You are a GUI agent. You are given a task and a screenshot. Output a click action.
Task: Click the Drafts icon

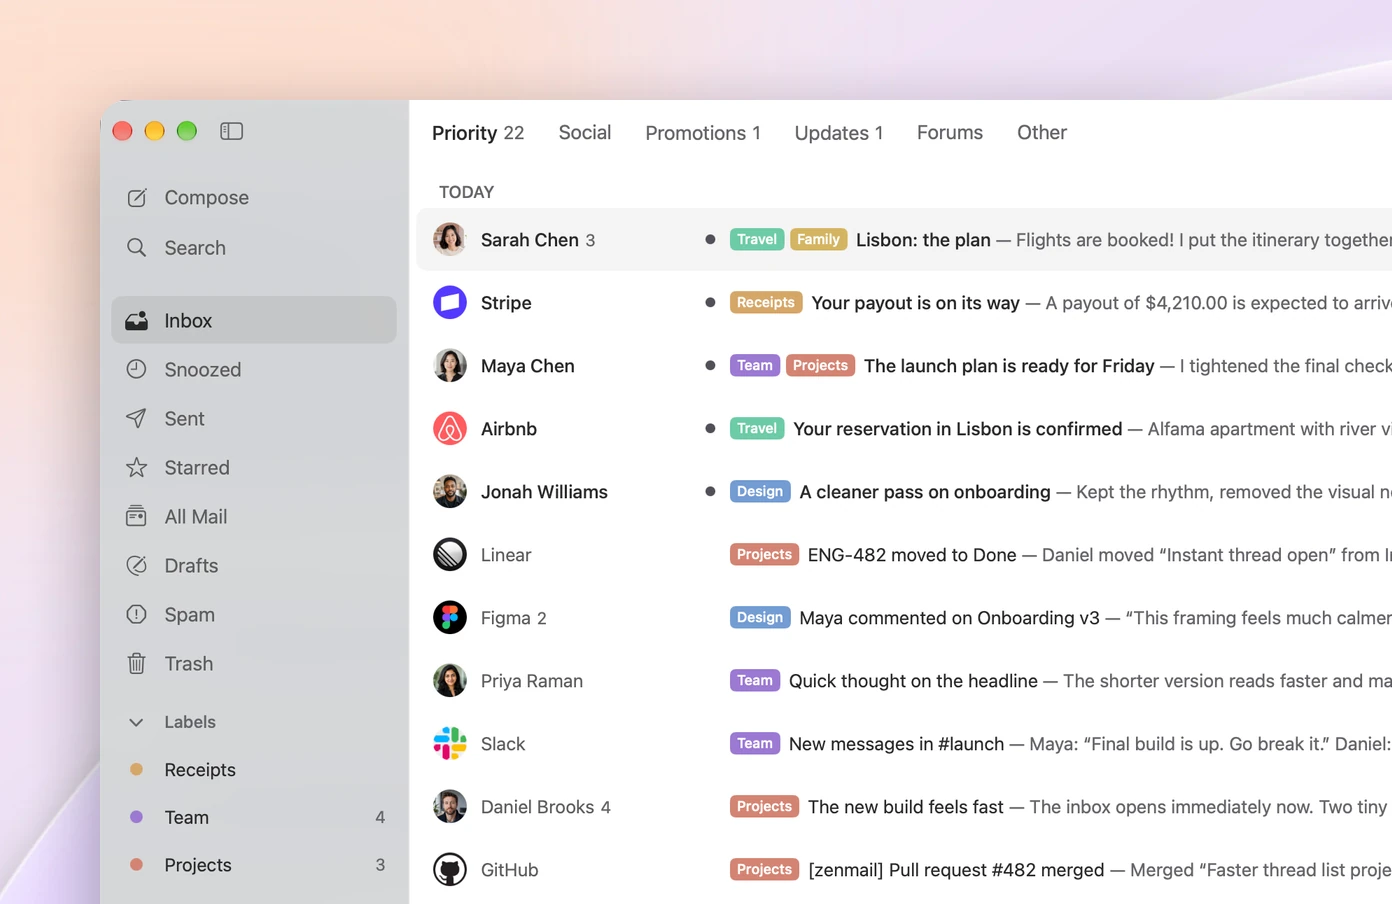point(137,566)
